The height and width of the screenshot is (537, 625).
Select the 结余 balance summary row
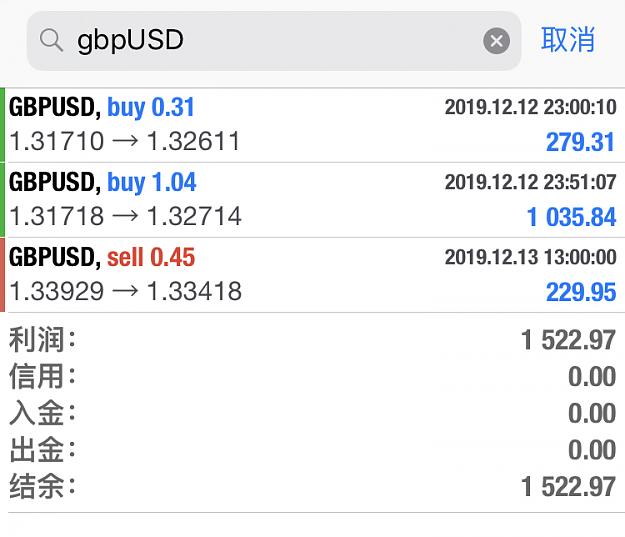[x=312, y=487]
